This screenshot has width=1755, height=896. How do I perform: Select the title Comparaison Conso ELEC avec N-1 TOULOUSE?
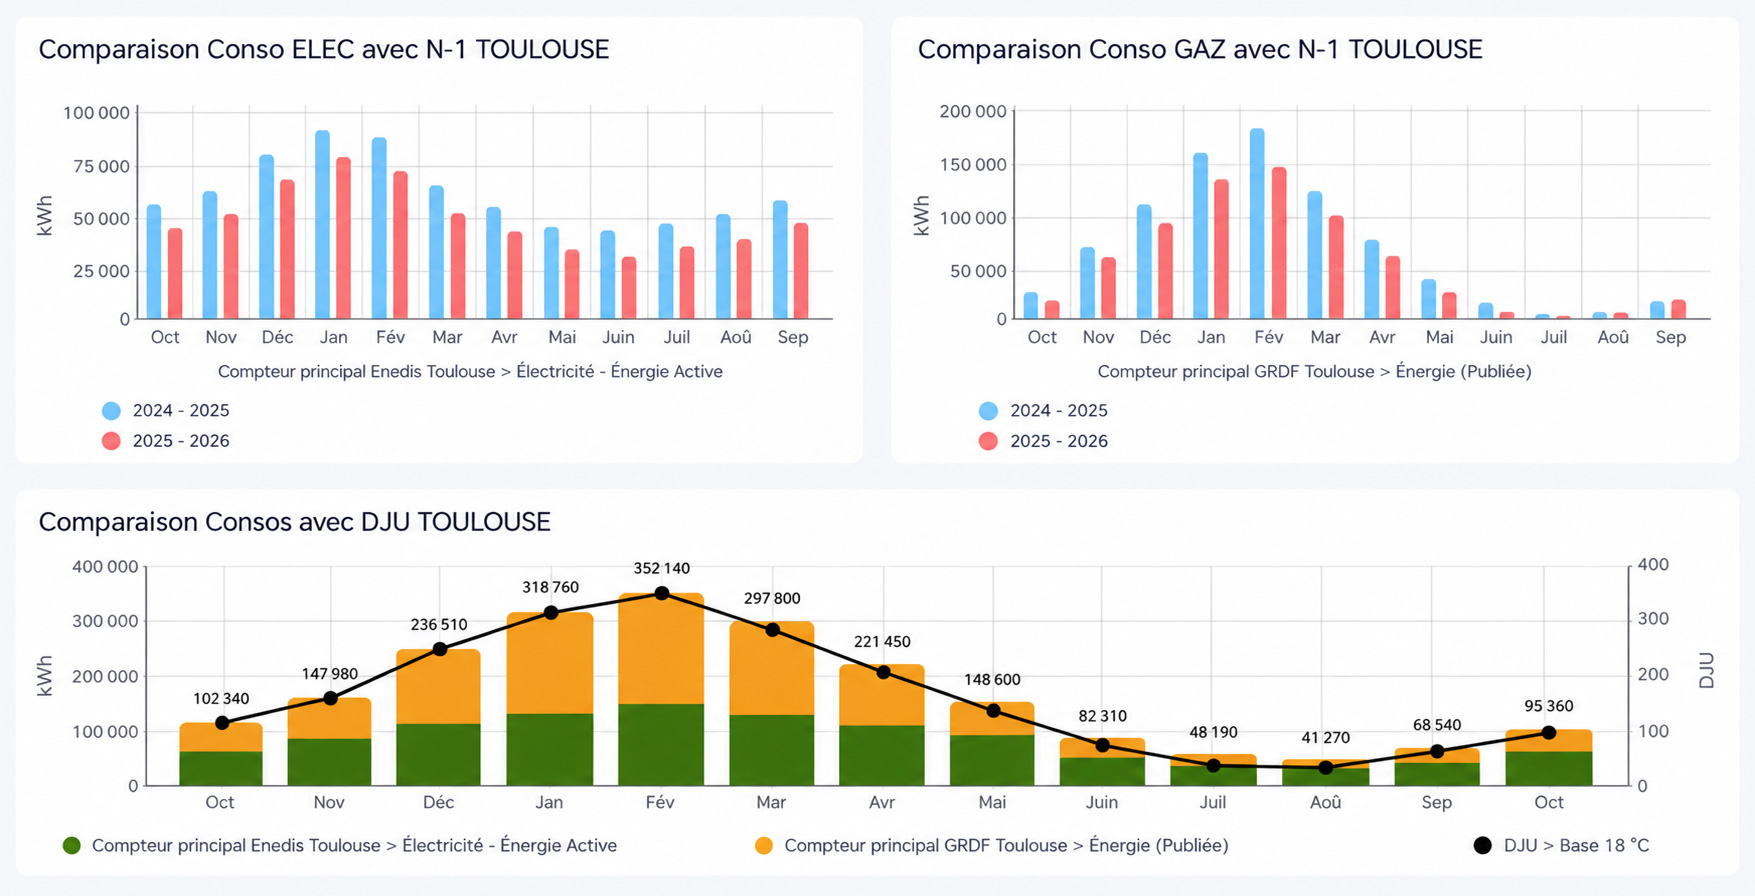pyautogui.click(x=324, y=49)
